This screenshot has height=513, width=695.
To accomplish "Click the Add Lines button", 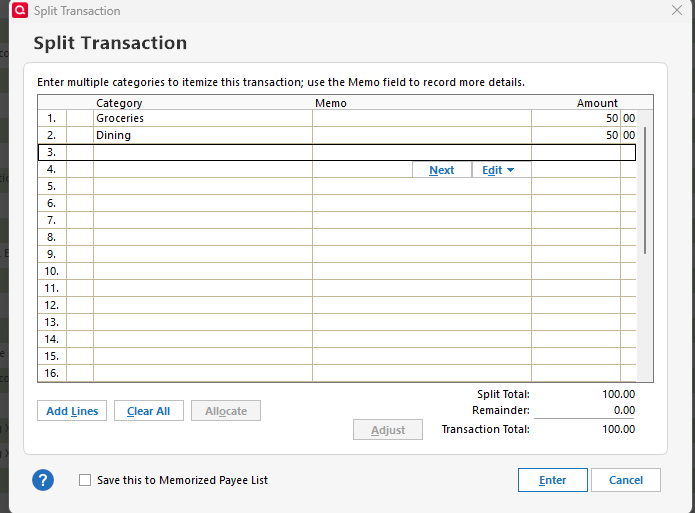I will (72, 411).
